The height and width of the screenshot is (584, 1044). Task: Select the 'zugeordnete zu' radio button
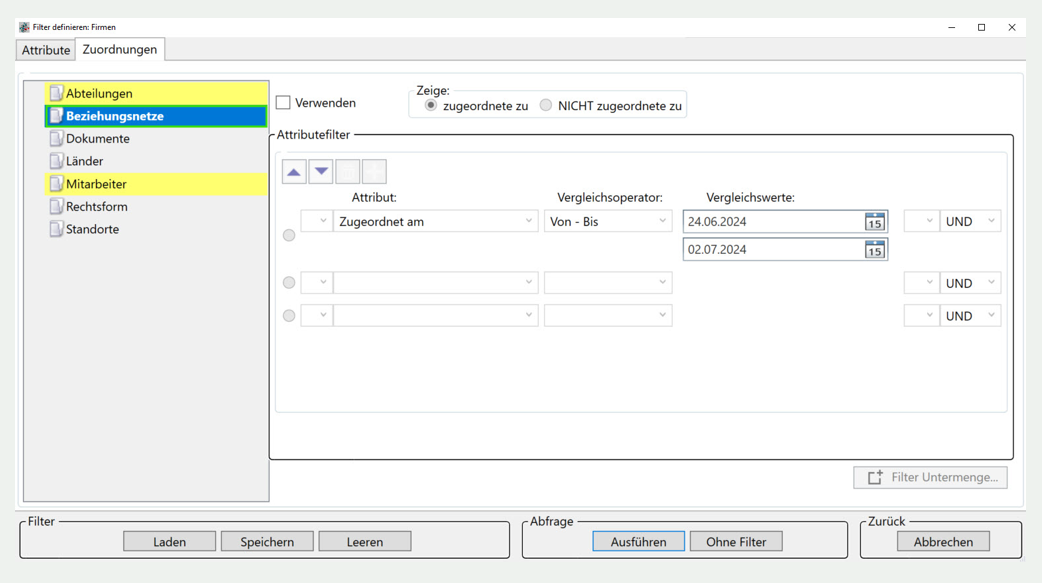pyautogui.click(x=431, y=105)
